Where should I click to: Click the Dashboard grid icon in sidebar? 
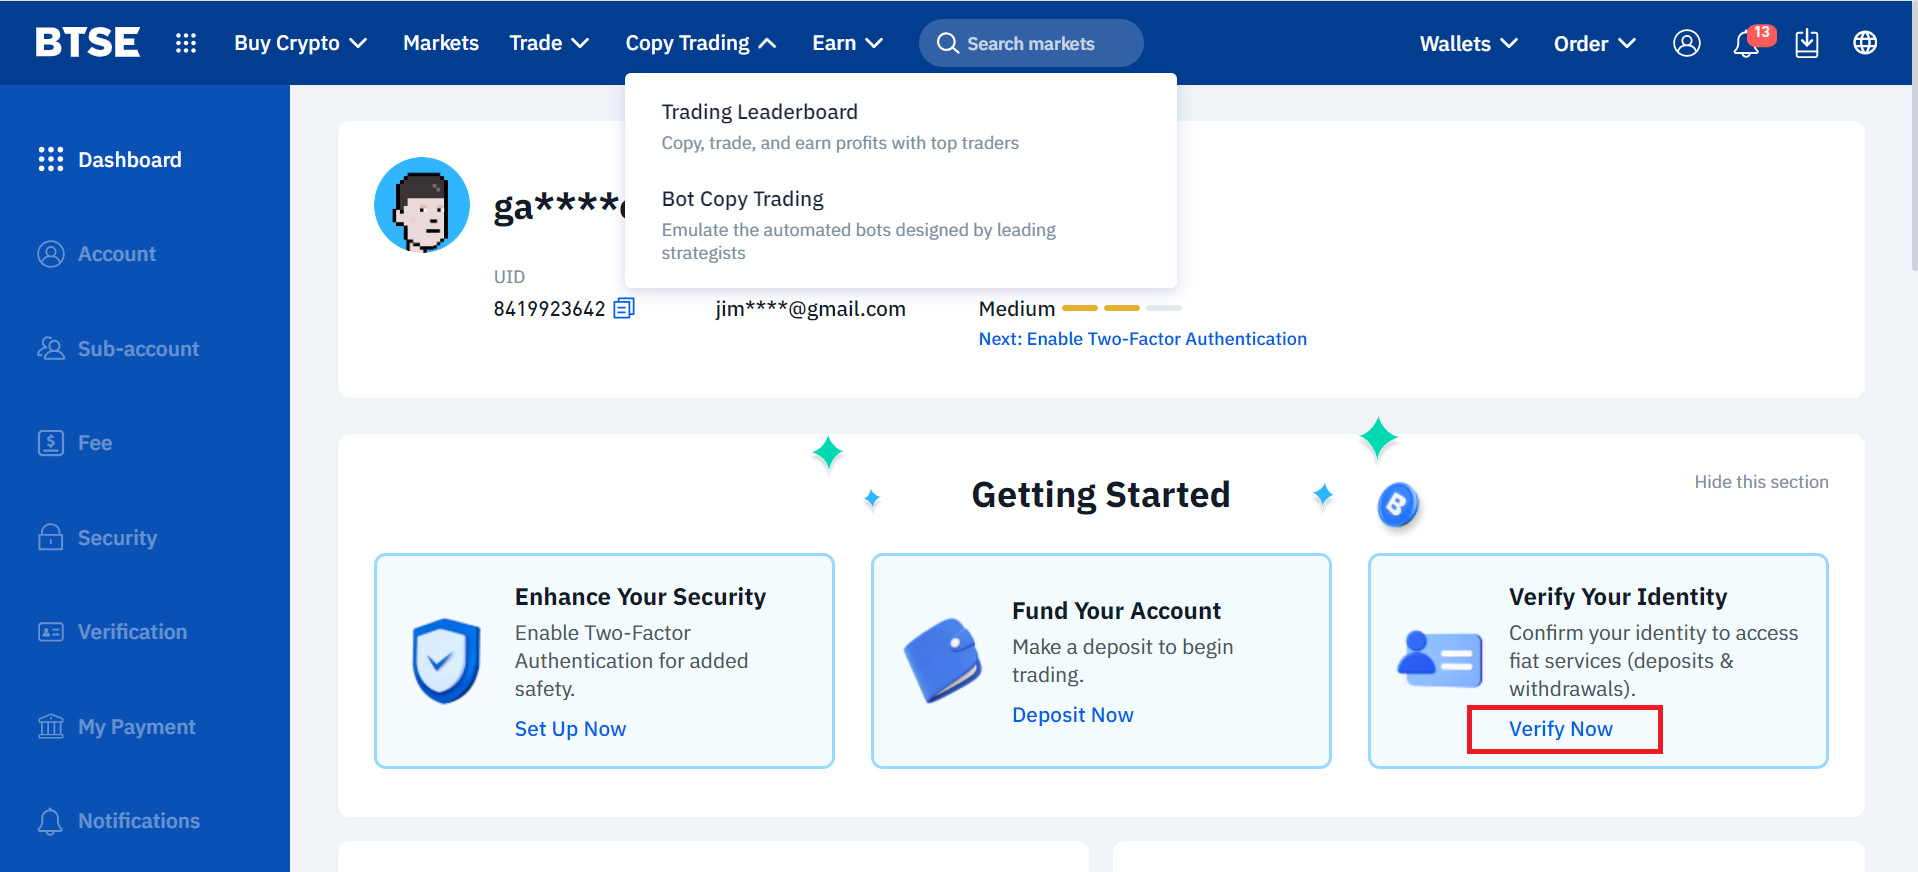[51, 159]
